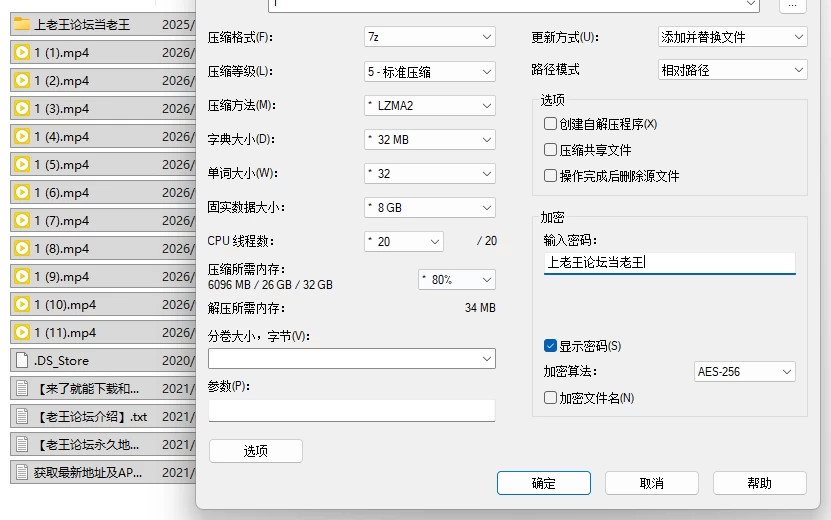Select the 1 (1).mp4 video file icon
Screen dimensions: 831x520
click(22, 52)
